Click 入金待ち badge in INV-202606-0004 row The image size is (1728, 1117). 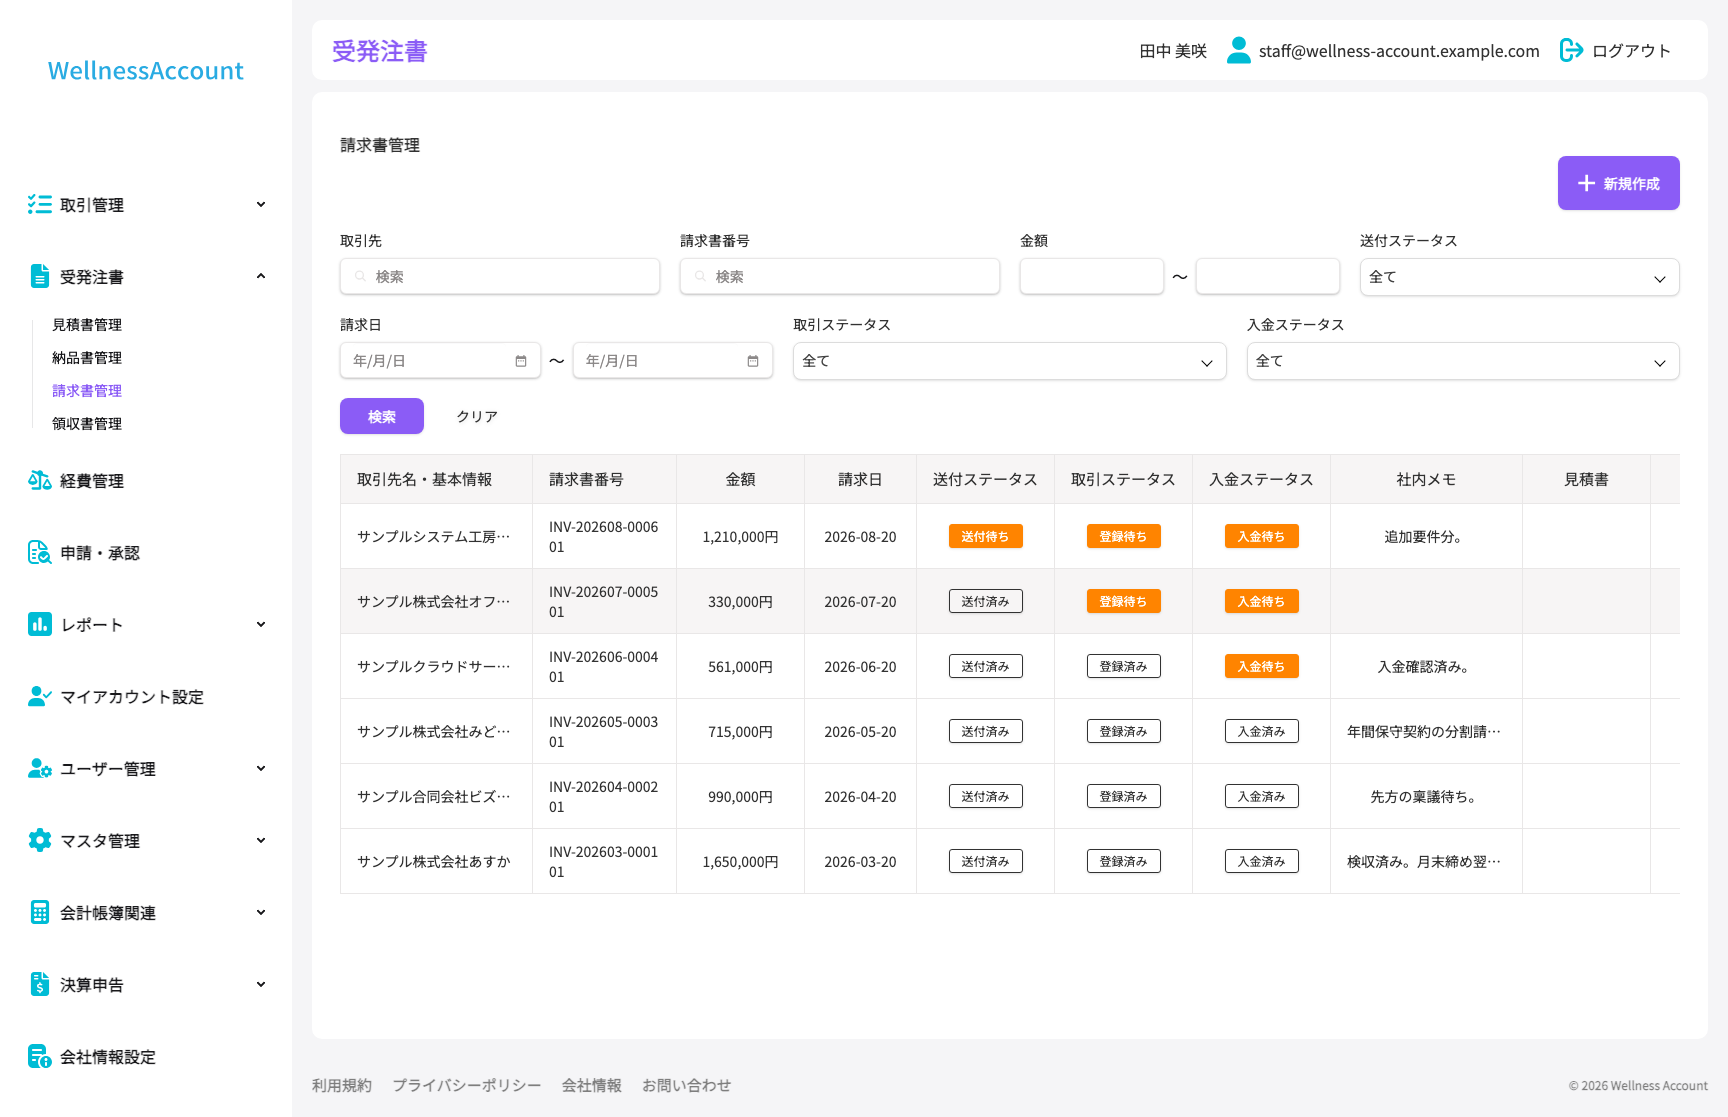[x=1261, y=667]
